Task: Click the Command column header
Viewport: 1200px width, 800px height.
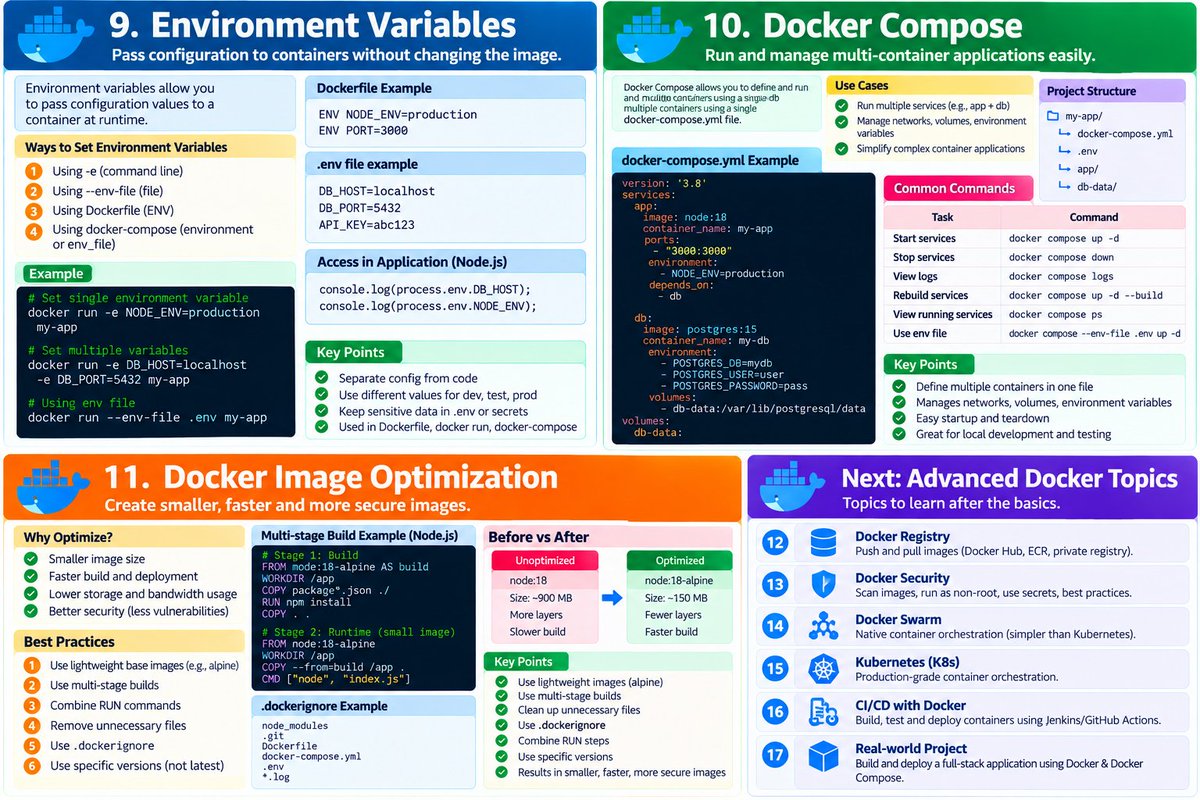Action: point(1094,217)
